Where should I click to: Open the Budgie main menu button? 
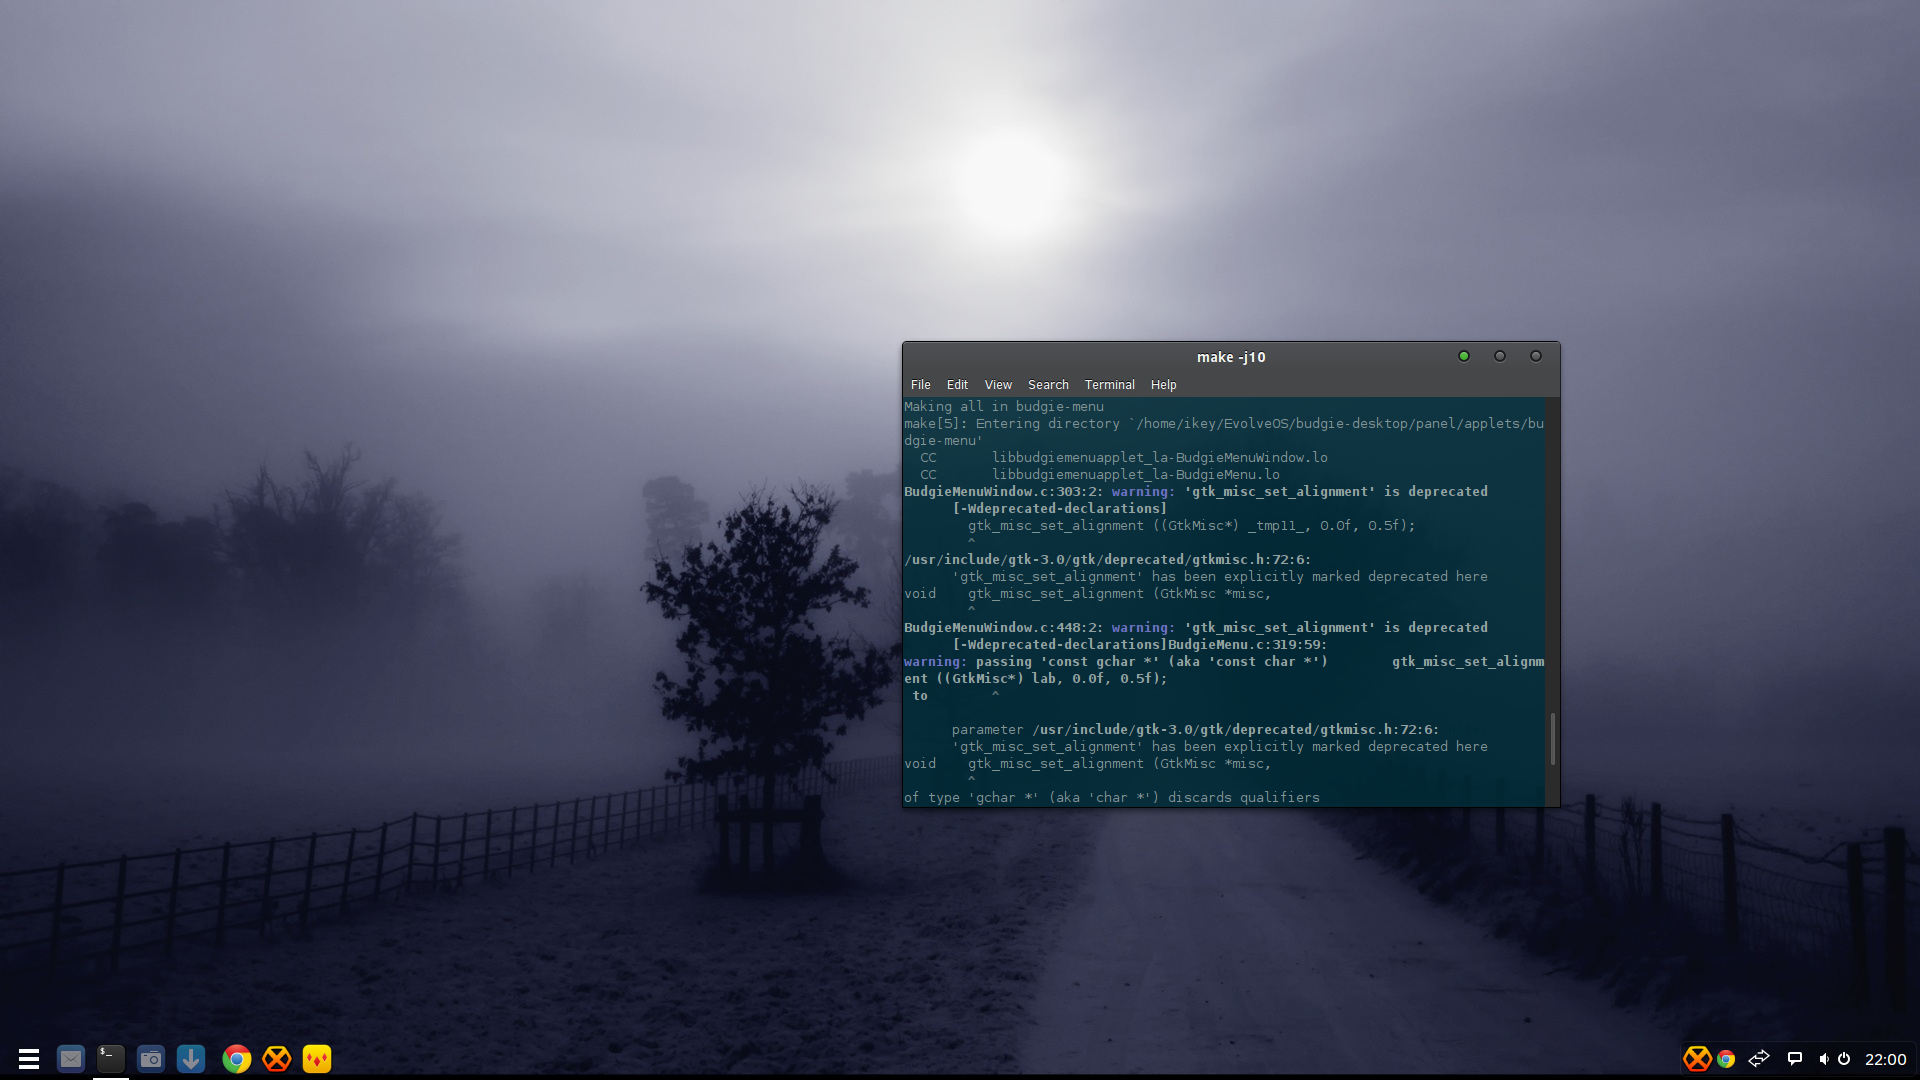(x=29, y=1058)
